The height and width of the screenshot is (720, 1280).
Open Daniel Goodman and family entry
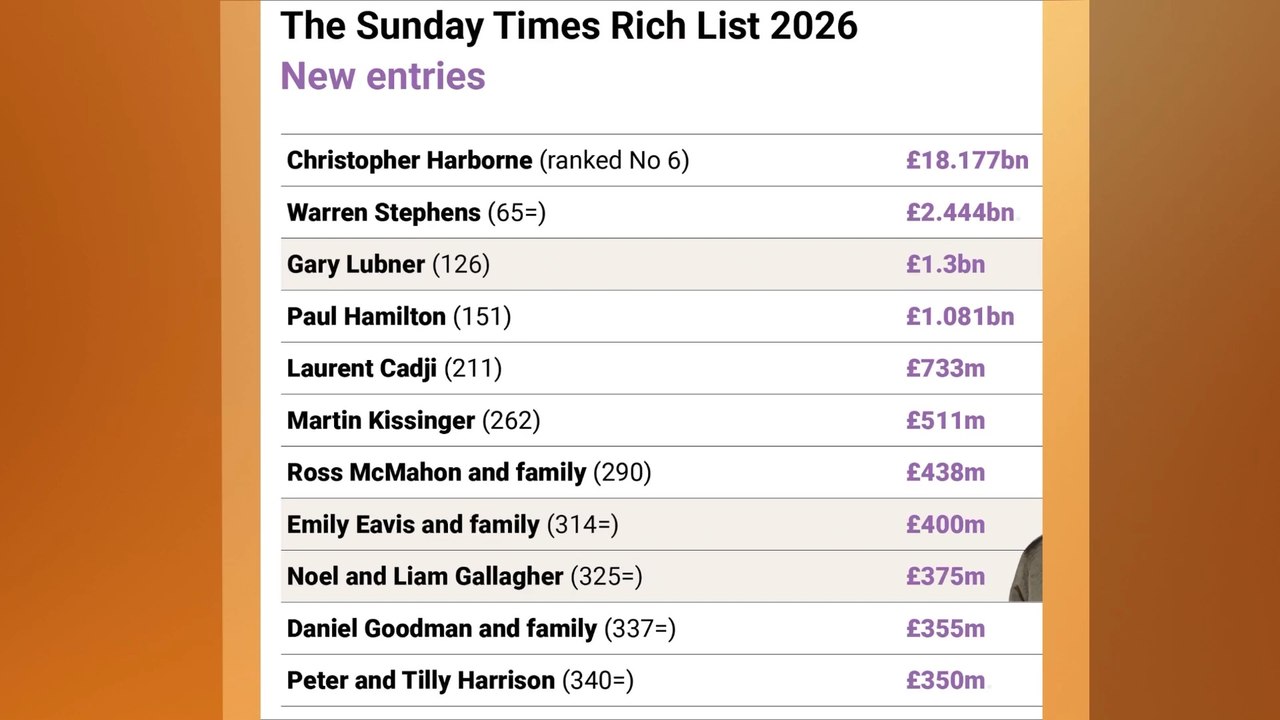pyautogui.click(x=661, y=628)
